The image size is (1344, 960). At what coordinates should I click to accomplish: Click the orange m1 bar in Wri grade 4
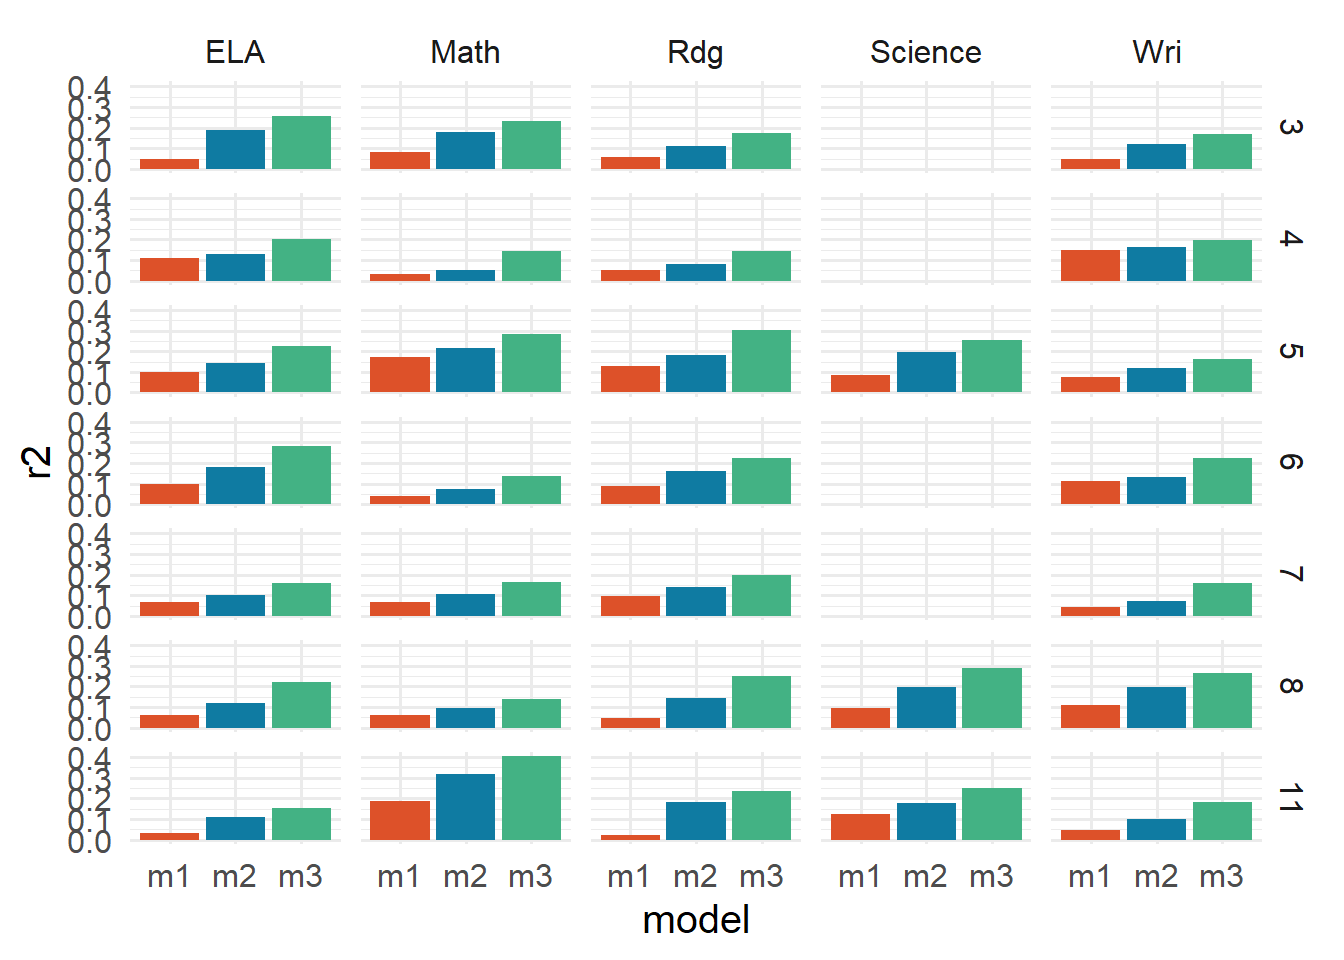coord(1090,266)
